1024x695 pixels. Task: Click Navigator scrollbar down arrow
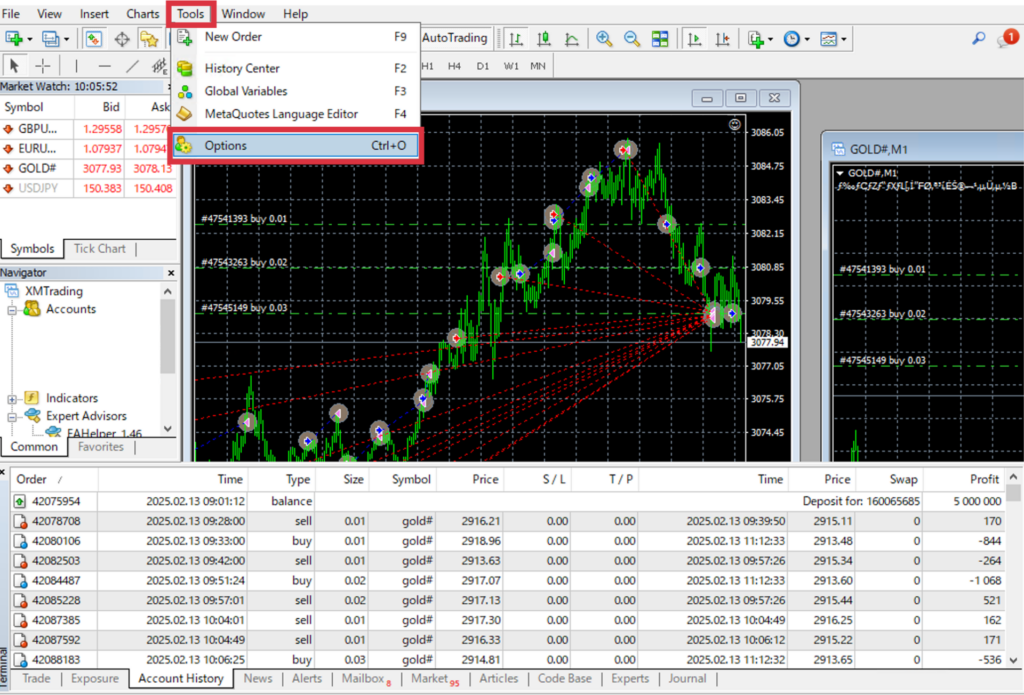pos(168,429)
